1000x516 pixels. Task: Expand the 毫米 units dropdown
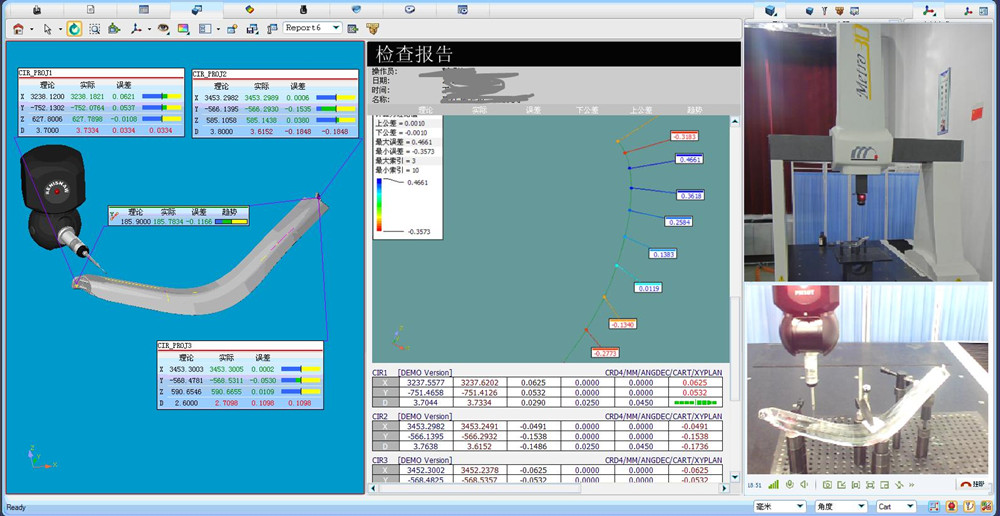tap(779, 507)
